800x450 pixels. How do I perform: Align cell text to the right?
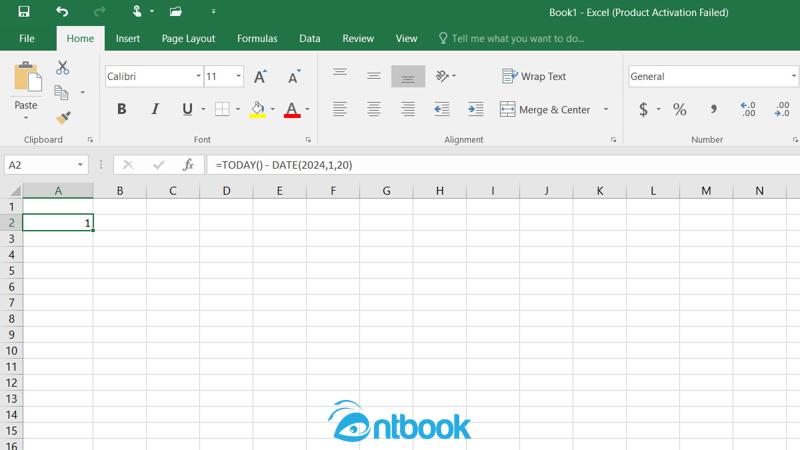[408, 109]
